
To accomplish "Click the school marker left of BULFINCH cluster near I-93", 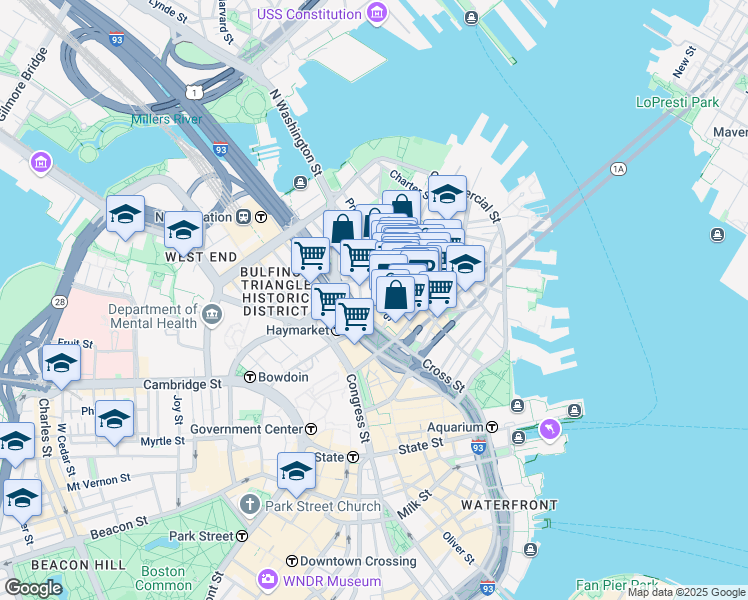I will click(x=125, y=217).
